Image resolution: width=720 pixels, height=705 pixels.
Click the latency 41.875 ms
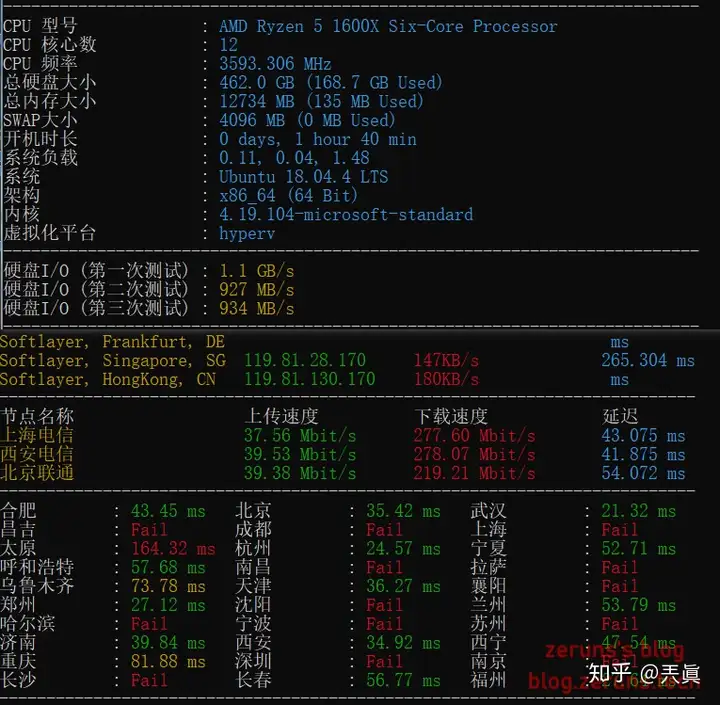point(643,454)
